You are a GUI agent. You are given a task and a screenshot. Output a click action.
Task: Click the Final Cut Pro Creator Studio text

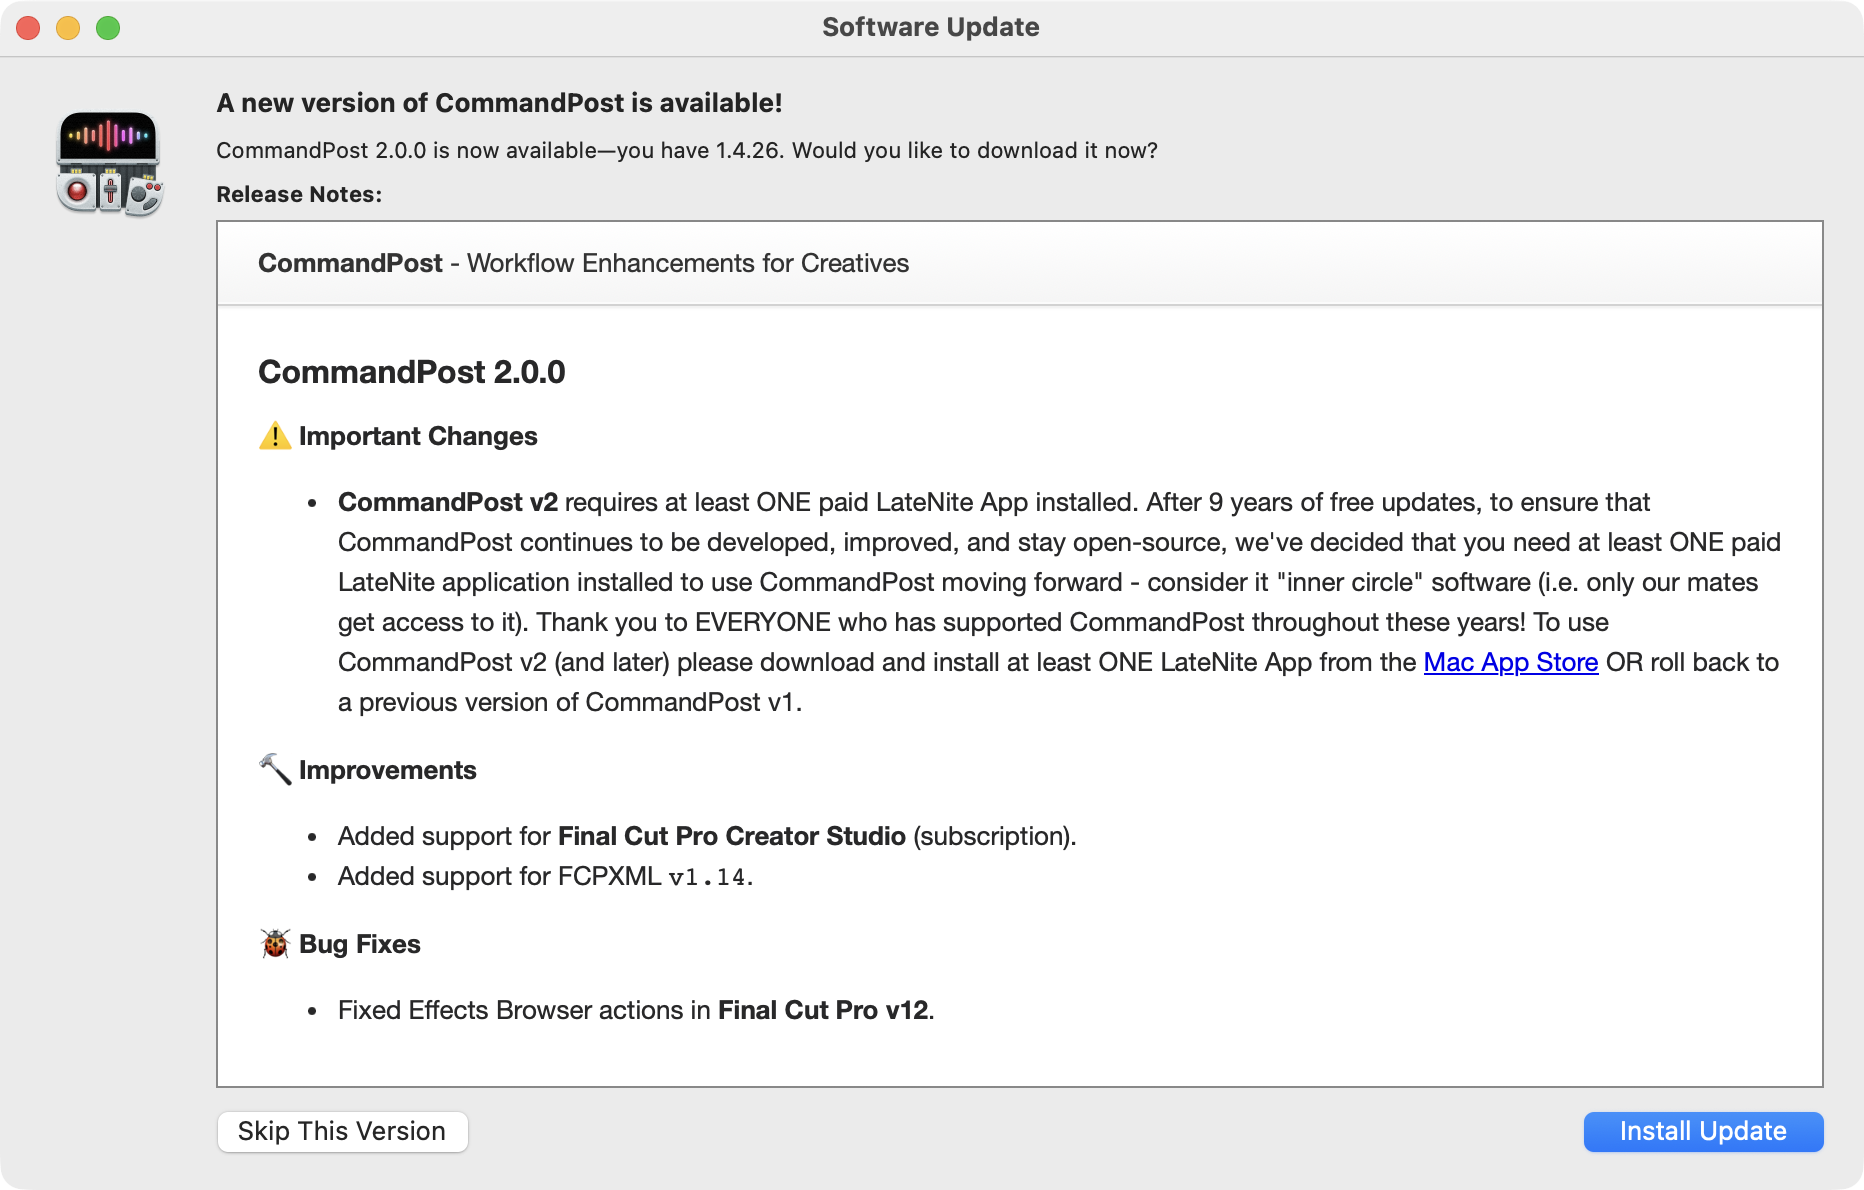tap(731, 836)
